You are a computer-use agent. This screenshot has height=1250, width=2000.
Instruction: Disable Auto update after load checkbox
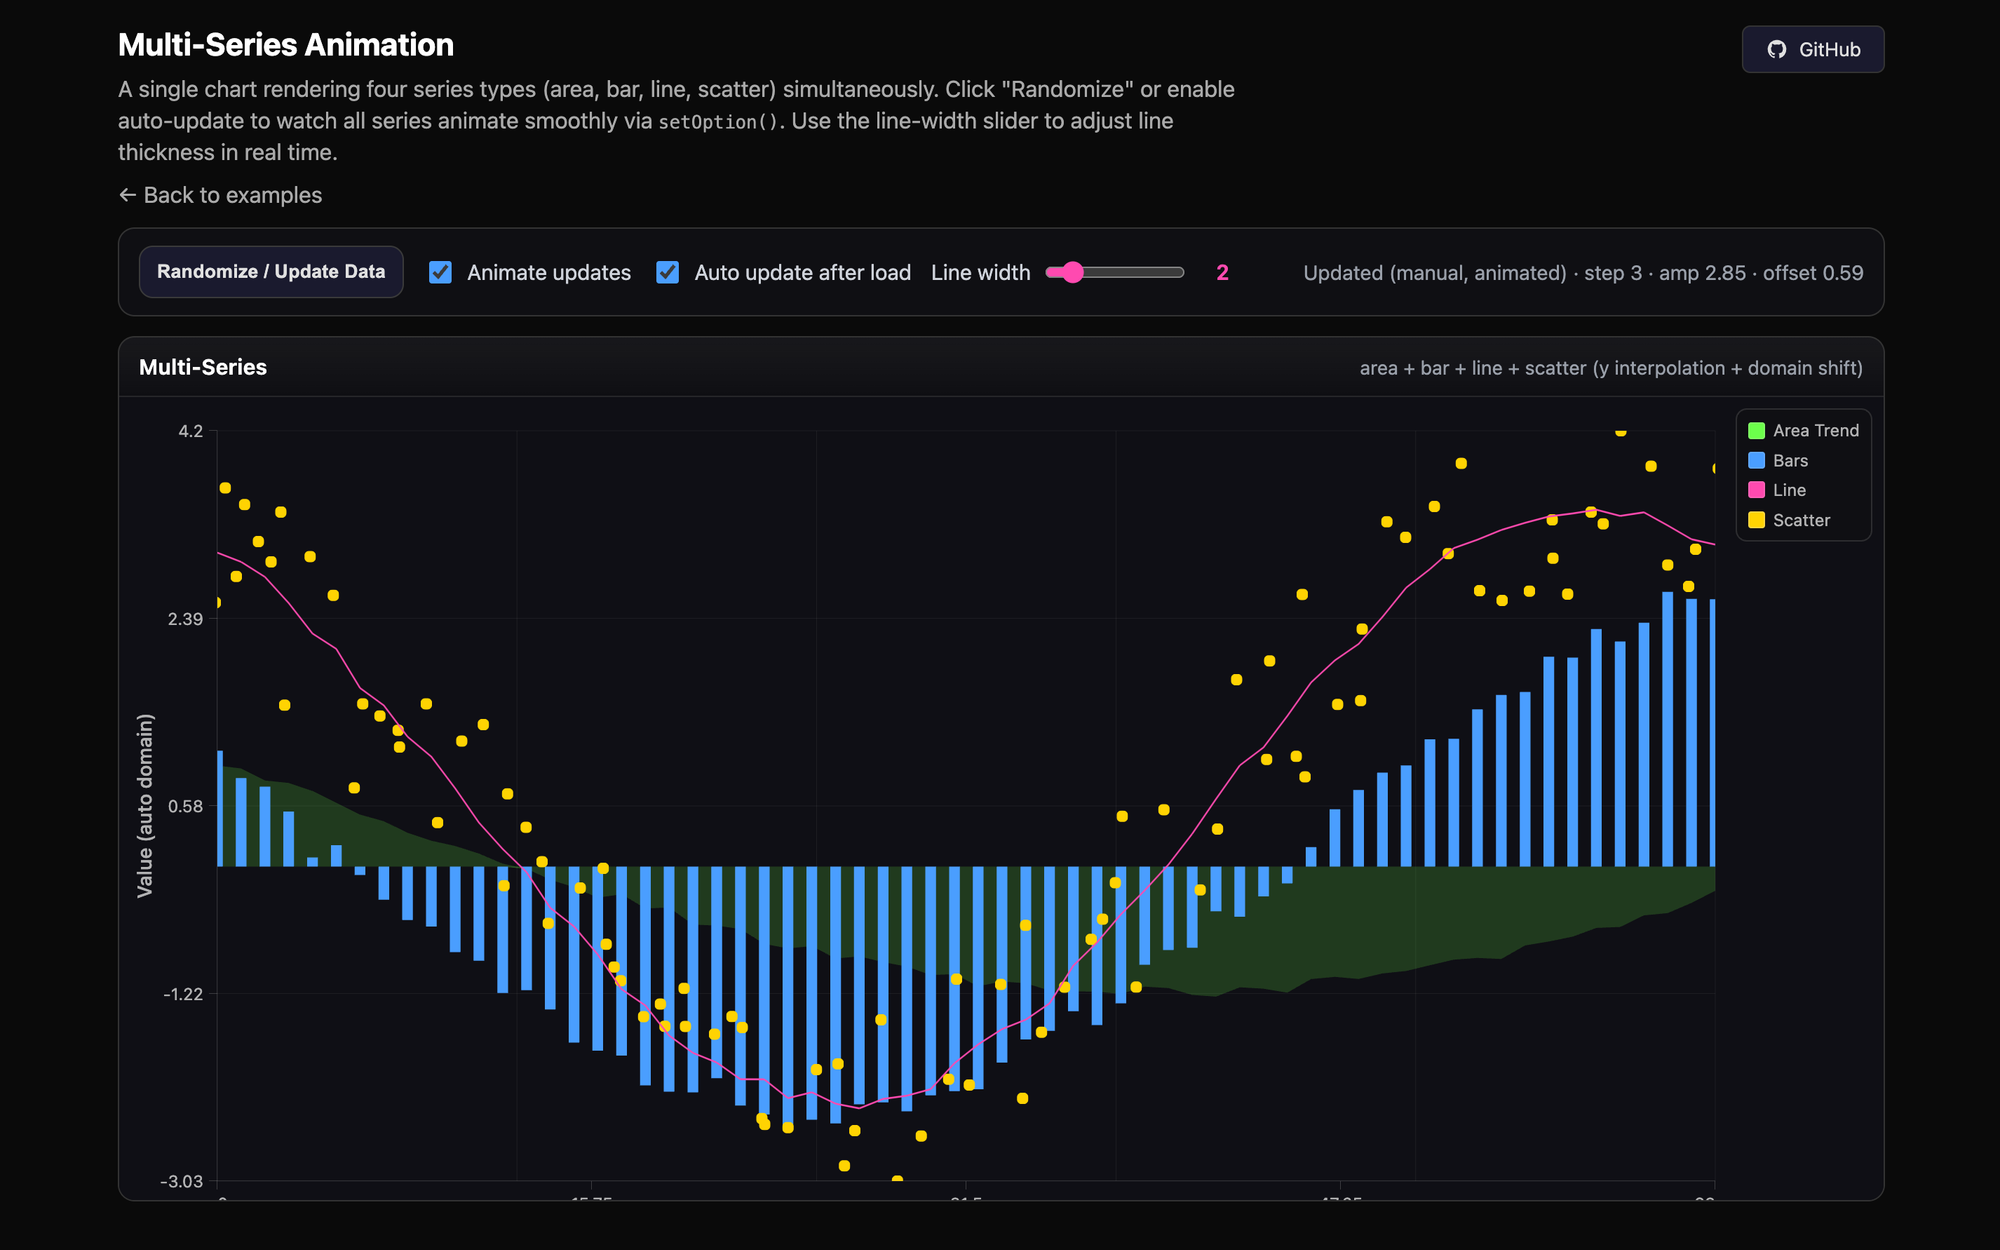pyautogui.click(x=668, y=272)
